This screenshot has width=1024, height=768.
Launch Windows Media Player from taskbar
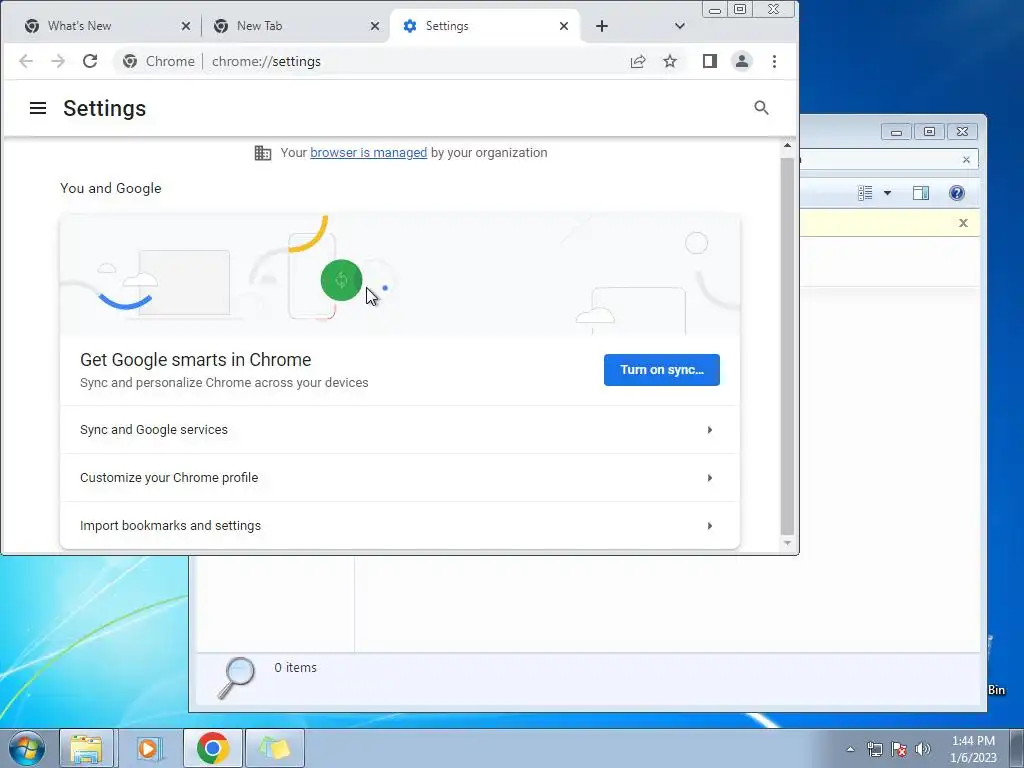click(149, 748)
